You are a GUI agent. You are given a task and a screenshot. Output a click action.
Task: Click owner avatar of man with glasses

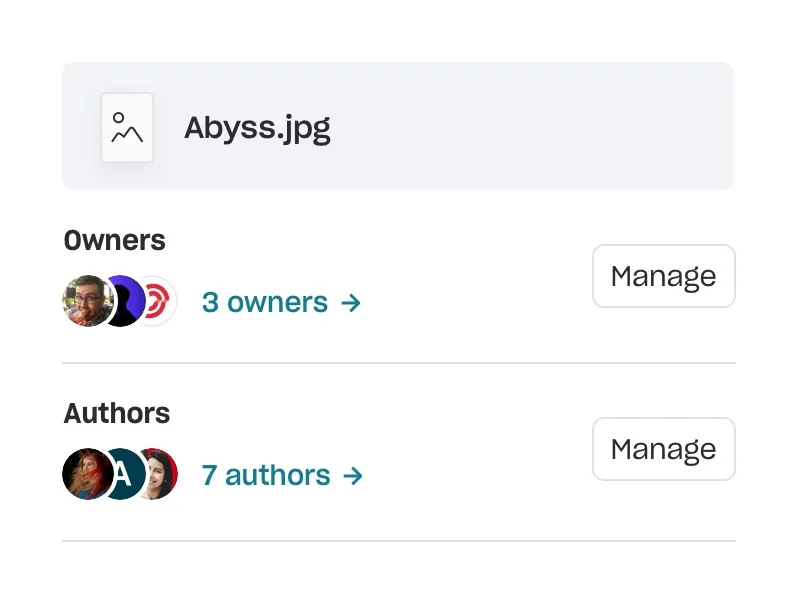click(x=87, y=301)
